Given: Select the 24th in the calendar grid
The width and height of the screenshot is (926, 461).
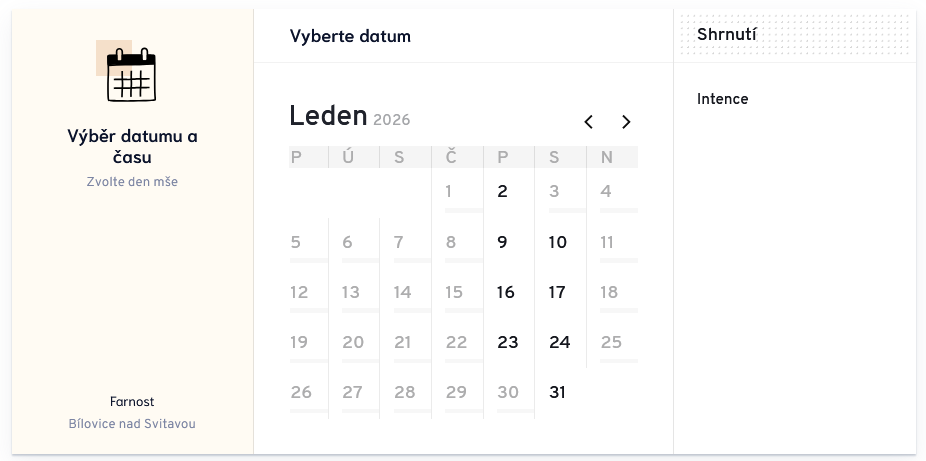Looking at the screenshot, I should 559,342.
